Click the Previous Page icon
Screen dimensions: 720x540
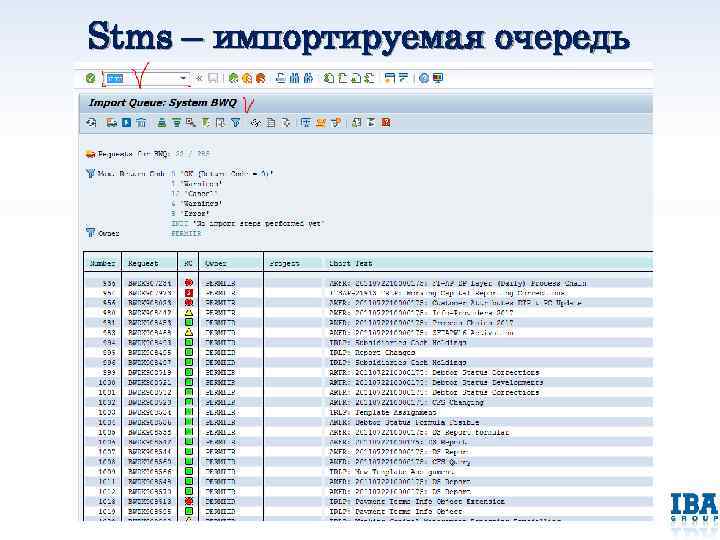pos(342,78)
